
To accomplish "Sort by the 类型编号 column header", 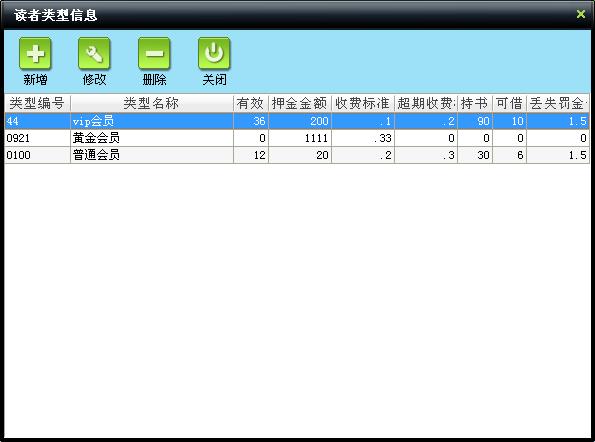I will (37, 103).
